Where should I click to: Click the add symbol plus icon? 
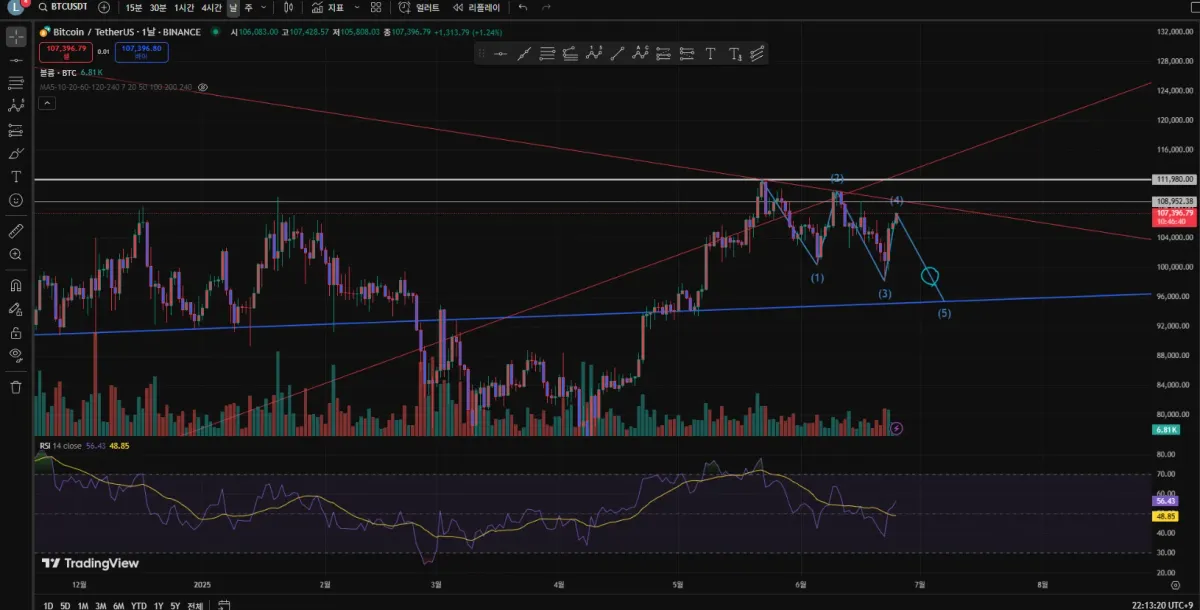(x=104, y=7)
